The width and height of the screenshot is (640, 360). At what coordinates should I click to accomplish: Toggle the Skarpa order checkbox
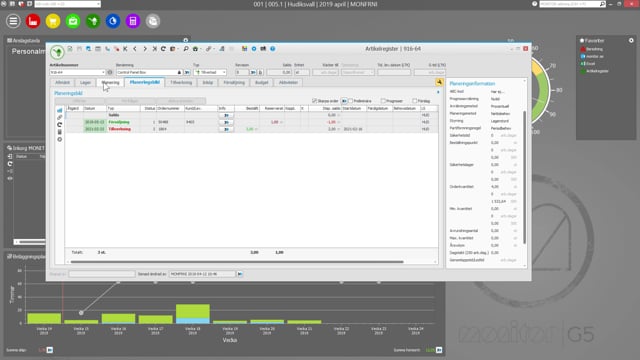tap(314, 100)
